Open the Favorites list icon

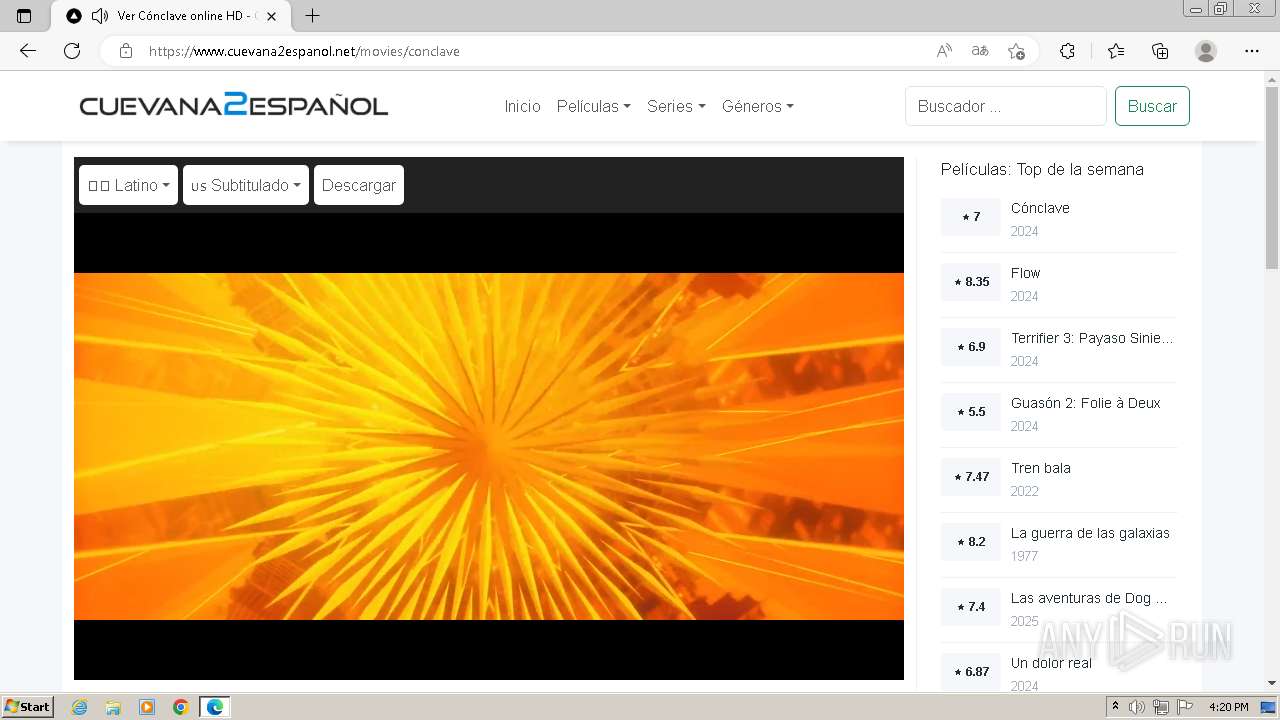1116,51
